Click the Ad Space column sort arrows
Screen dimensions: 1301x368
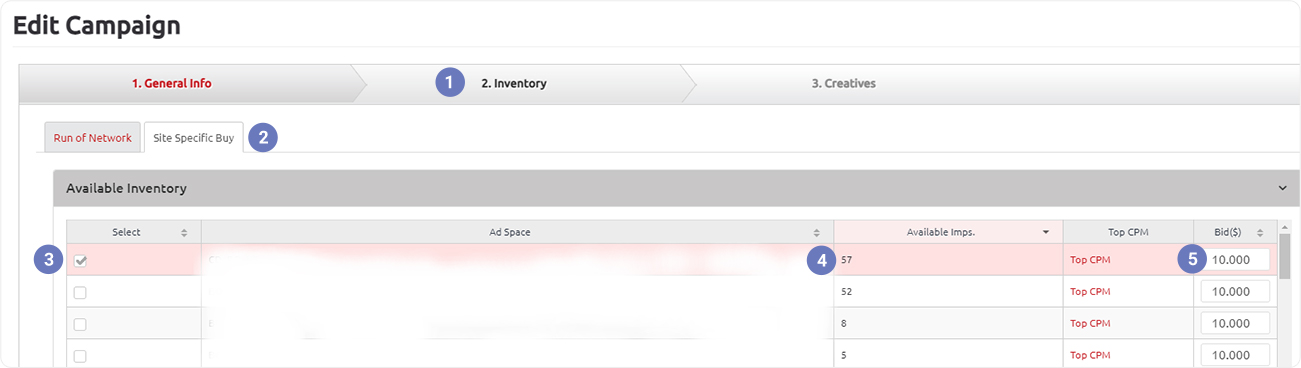pos(816,232)
